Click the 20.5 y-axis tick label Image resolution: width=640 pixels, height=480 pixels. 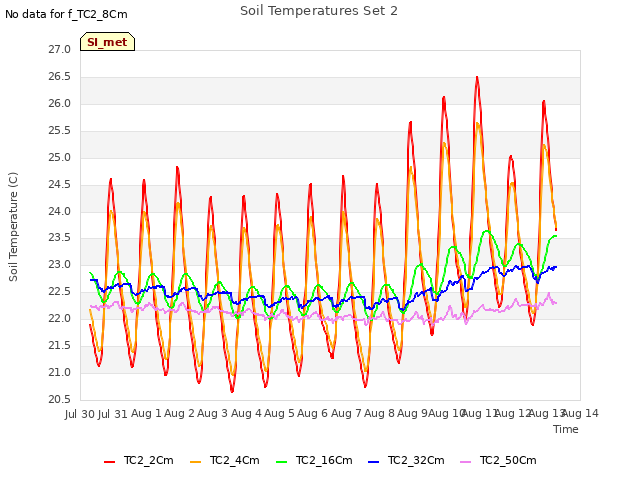pos(60,399)
